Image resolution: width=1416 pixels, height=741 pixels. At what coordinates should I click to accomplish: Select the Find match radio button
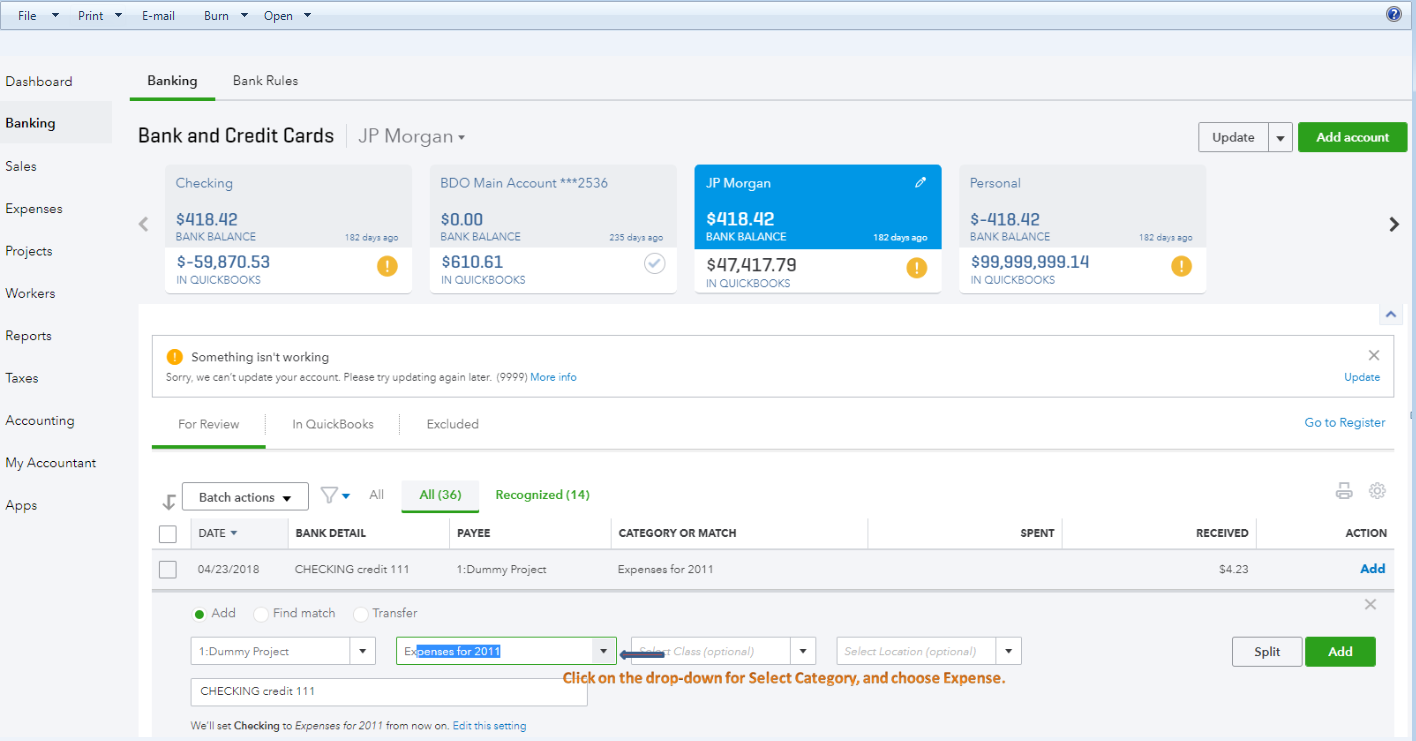[x=261, y=614]
